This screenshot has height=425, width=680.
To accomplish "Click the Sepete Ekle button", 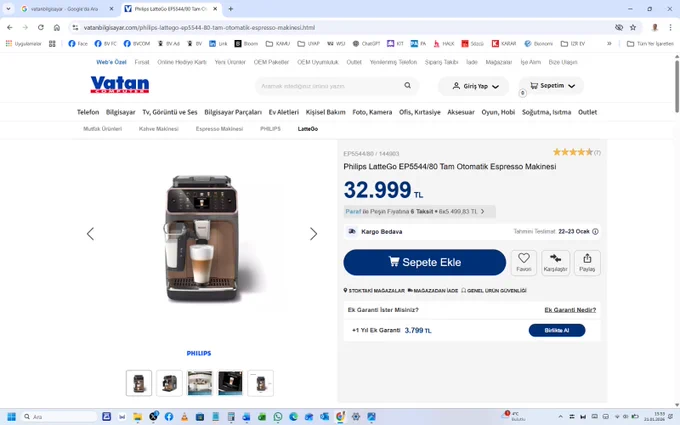I will (425, 262).
